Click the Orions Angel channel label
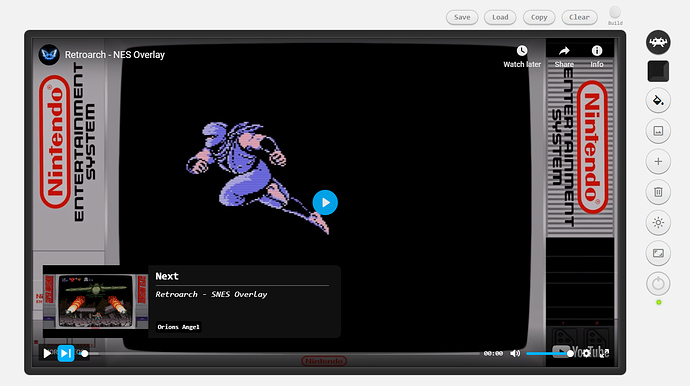Image resolution: width=690 pixels, height=386 pixels. point(178,327)
